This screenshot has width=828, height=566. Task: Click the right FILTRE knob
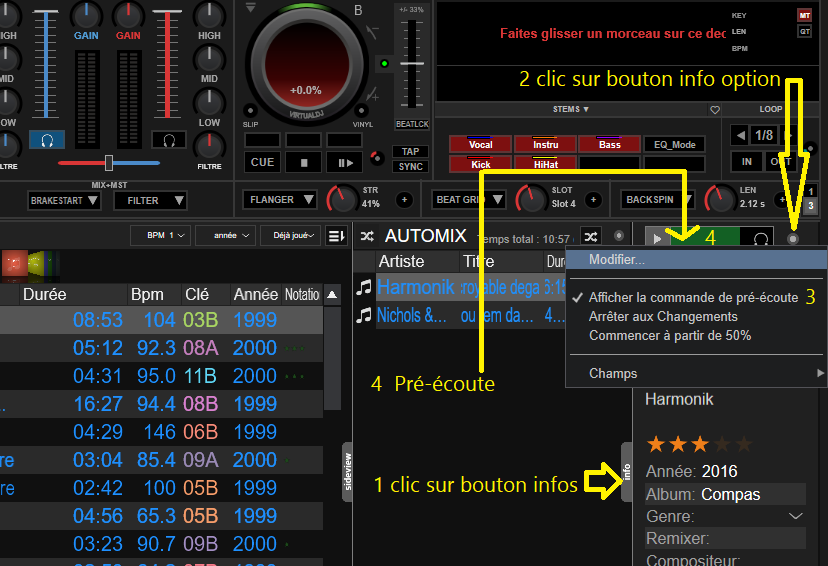tap(209, 145)
